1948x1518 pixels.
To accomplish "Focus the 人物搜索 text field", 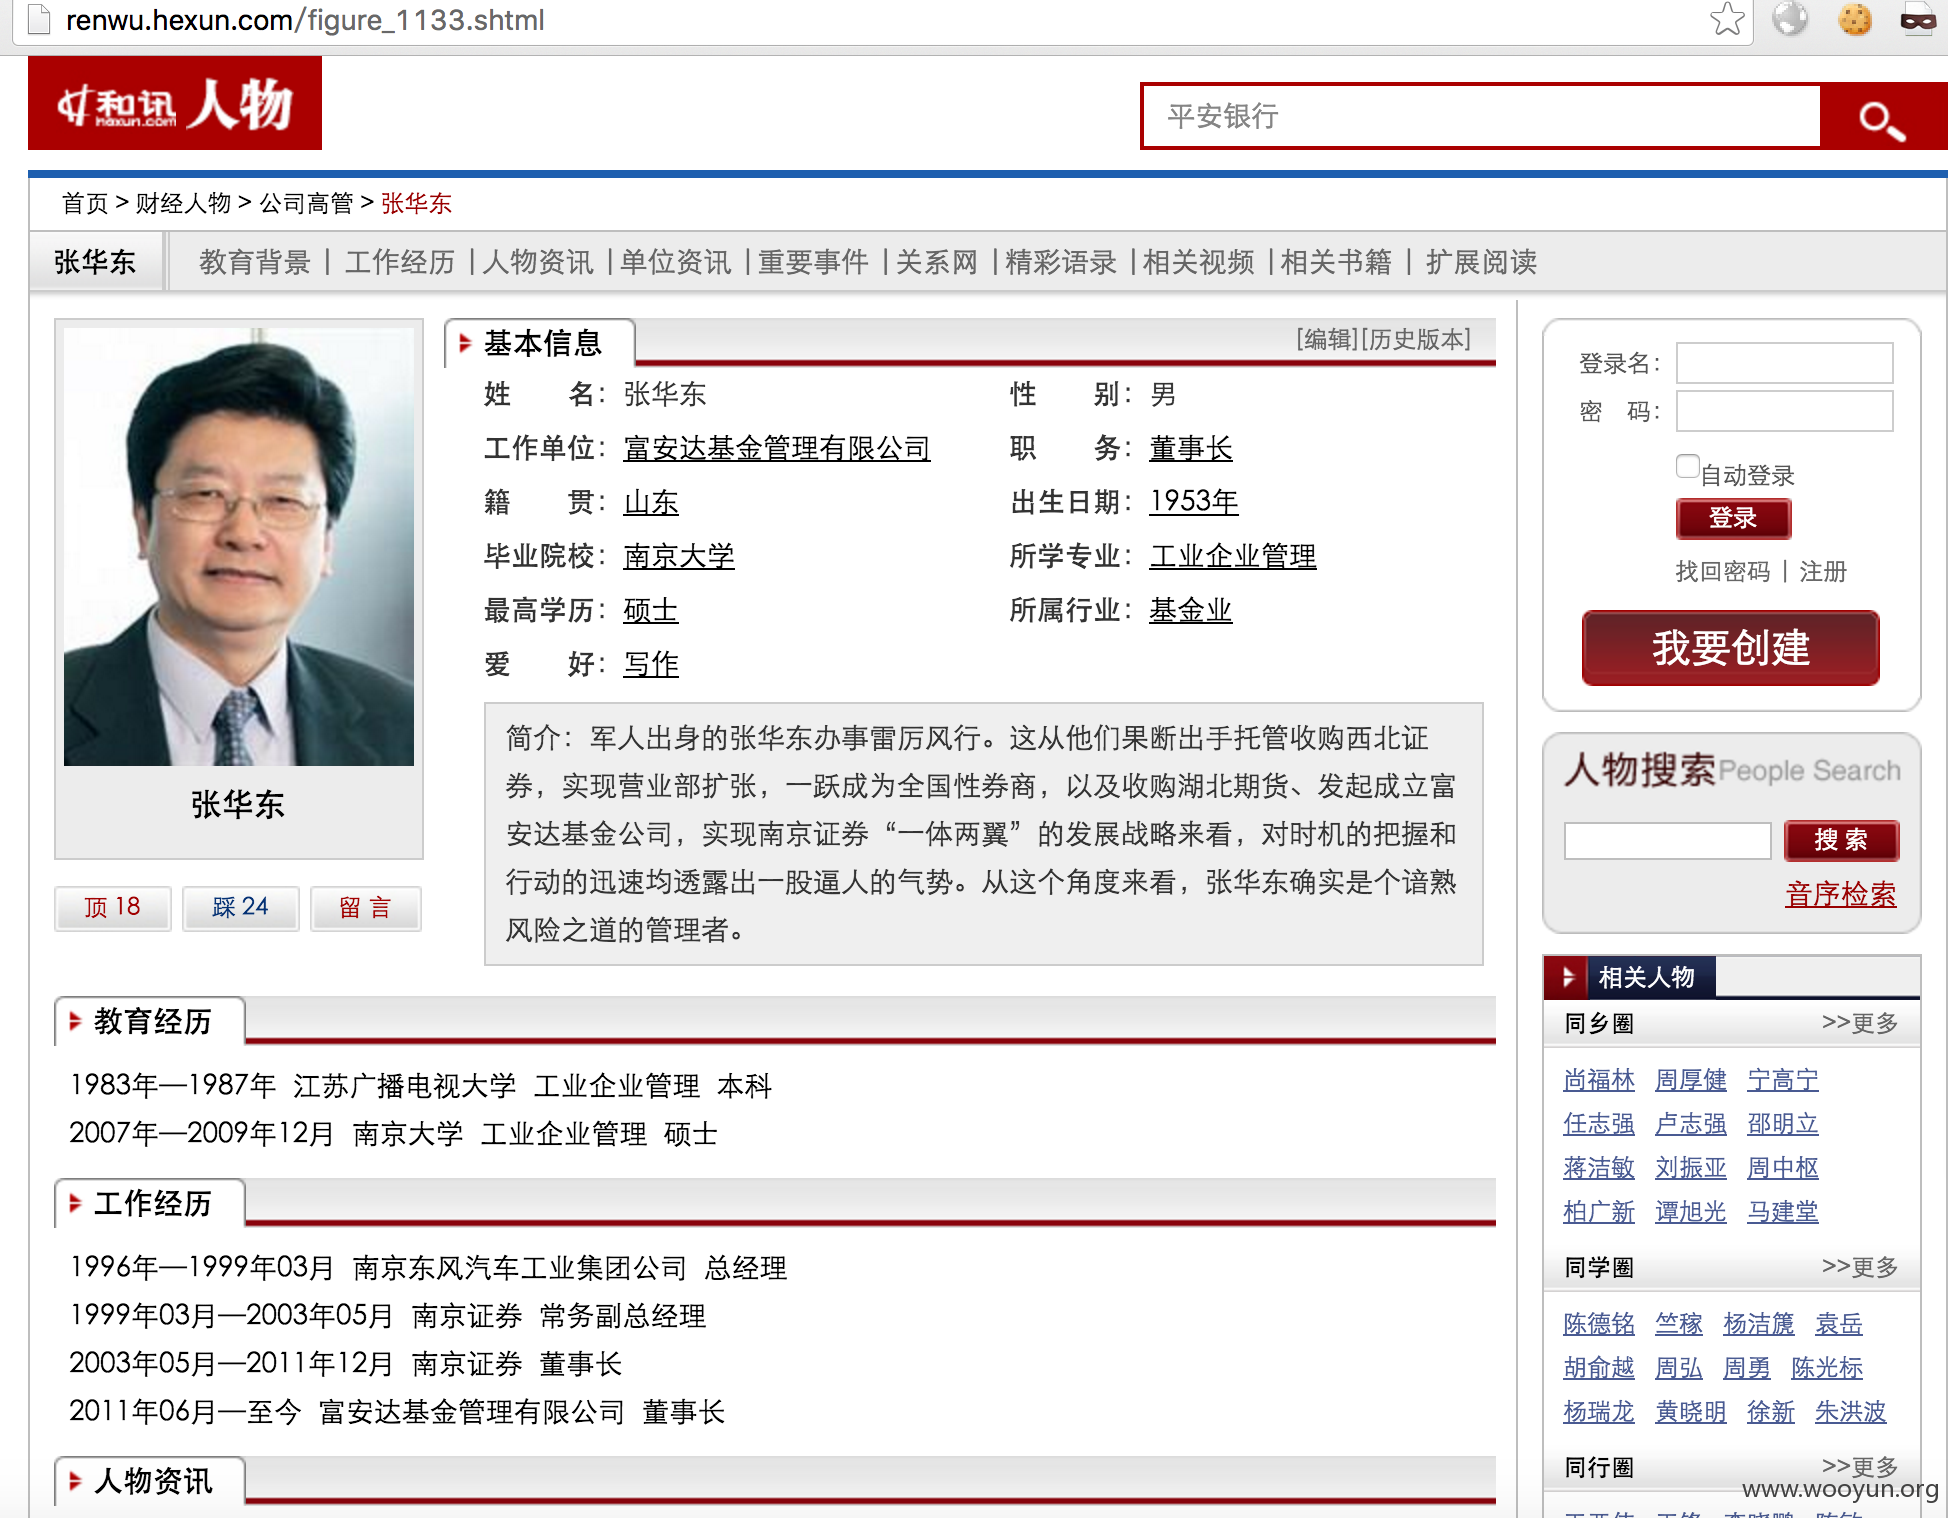I will pyautogui.click(x=1668, y=841).
